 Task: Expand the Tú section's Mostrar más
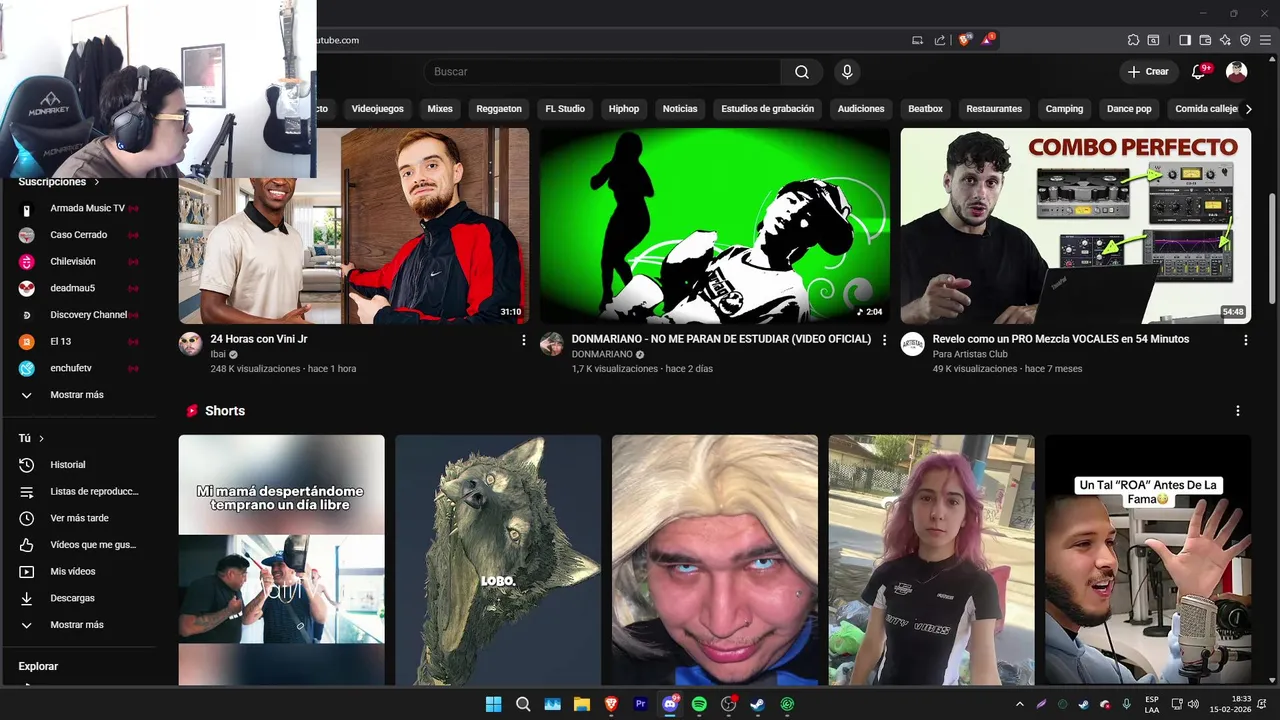click(80, 625)
